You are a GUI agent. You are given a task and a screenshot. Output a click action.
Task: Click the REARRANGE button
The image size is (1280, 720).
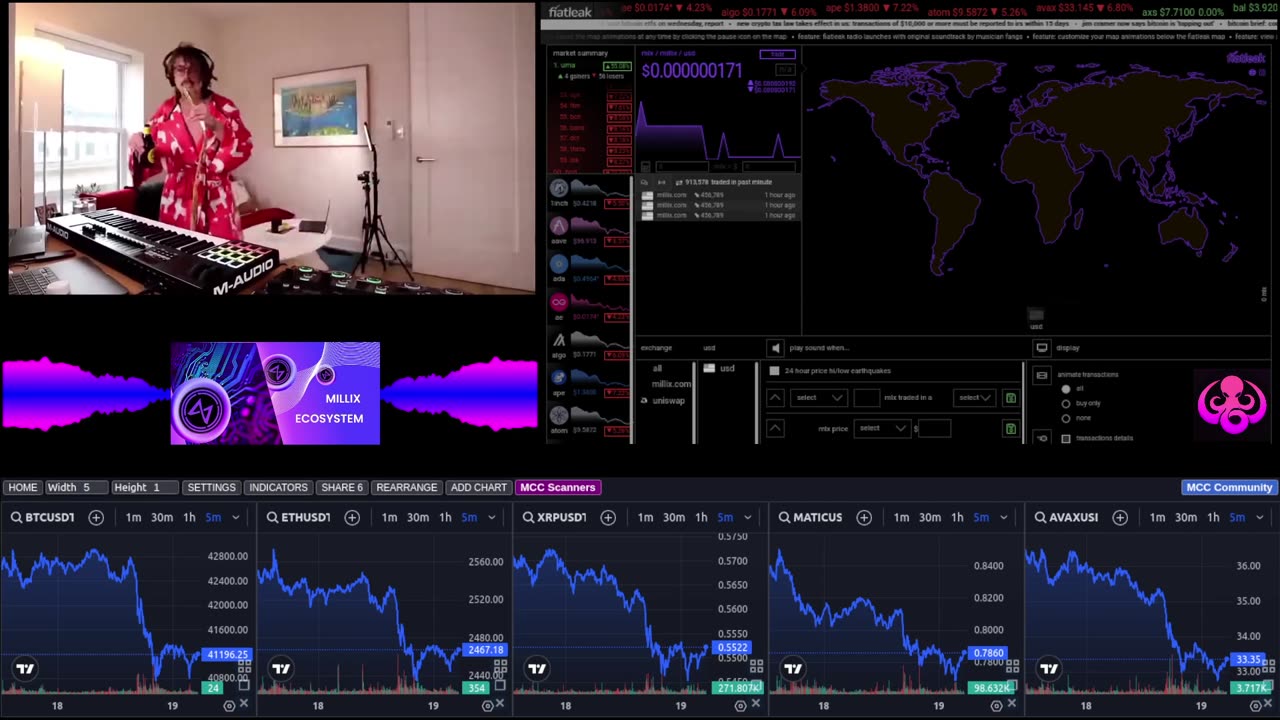click(406, 487)
